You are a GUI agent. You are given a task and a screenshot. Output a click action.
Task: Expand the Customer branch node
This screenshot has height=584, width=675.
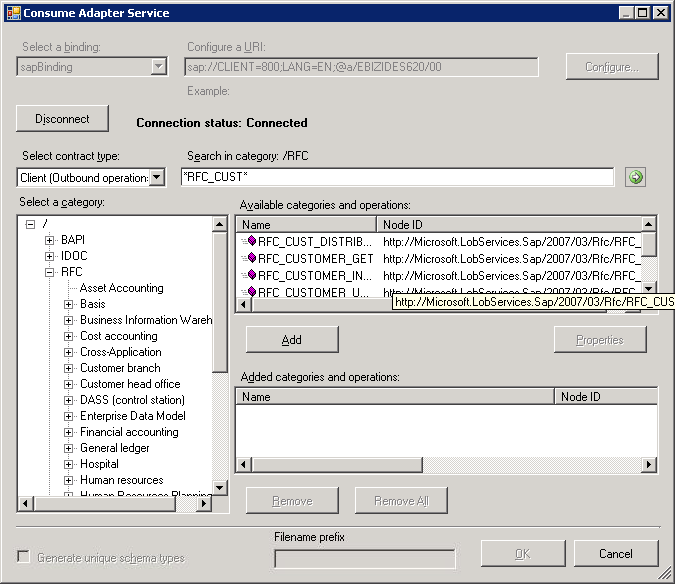(68, 368)
